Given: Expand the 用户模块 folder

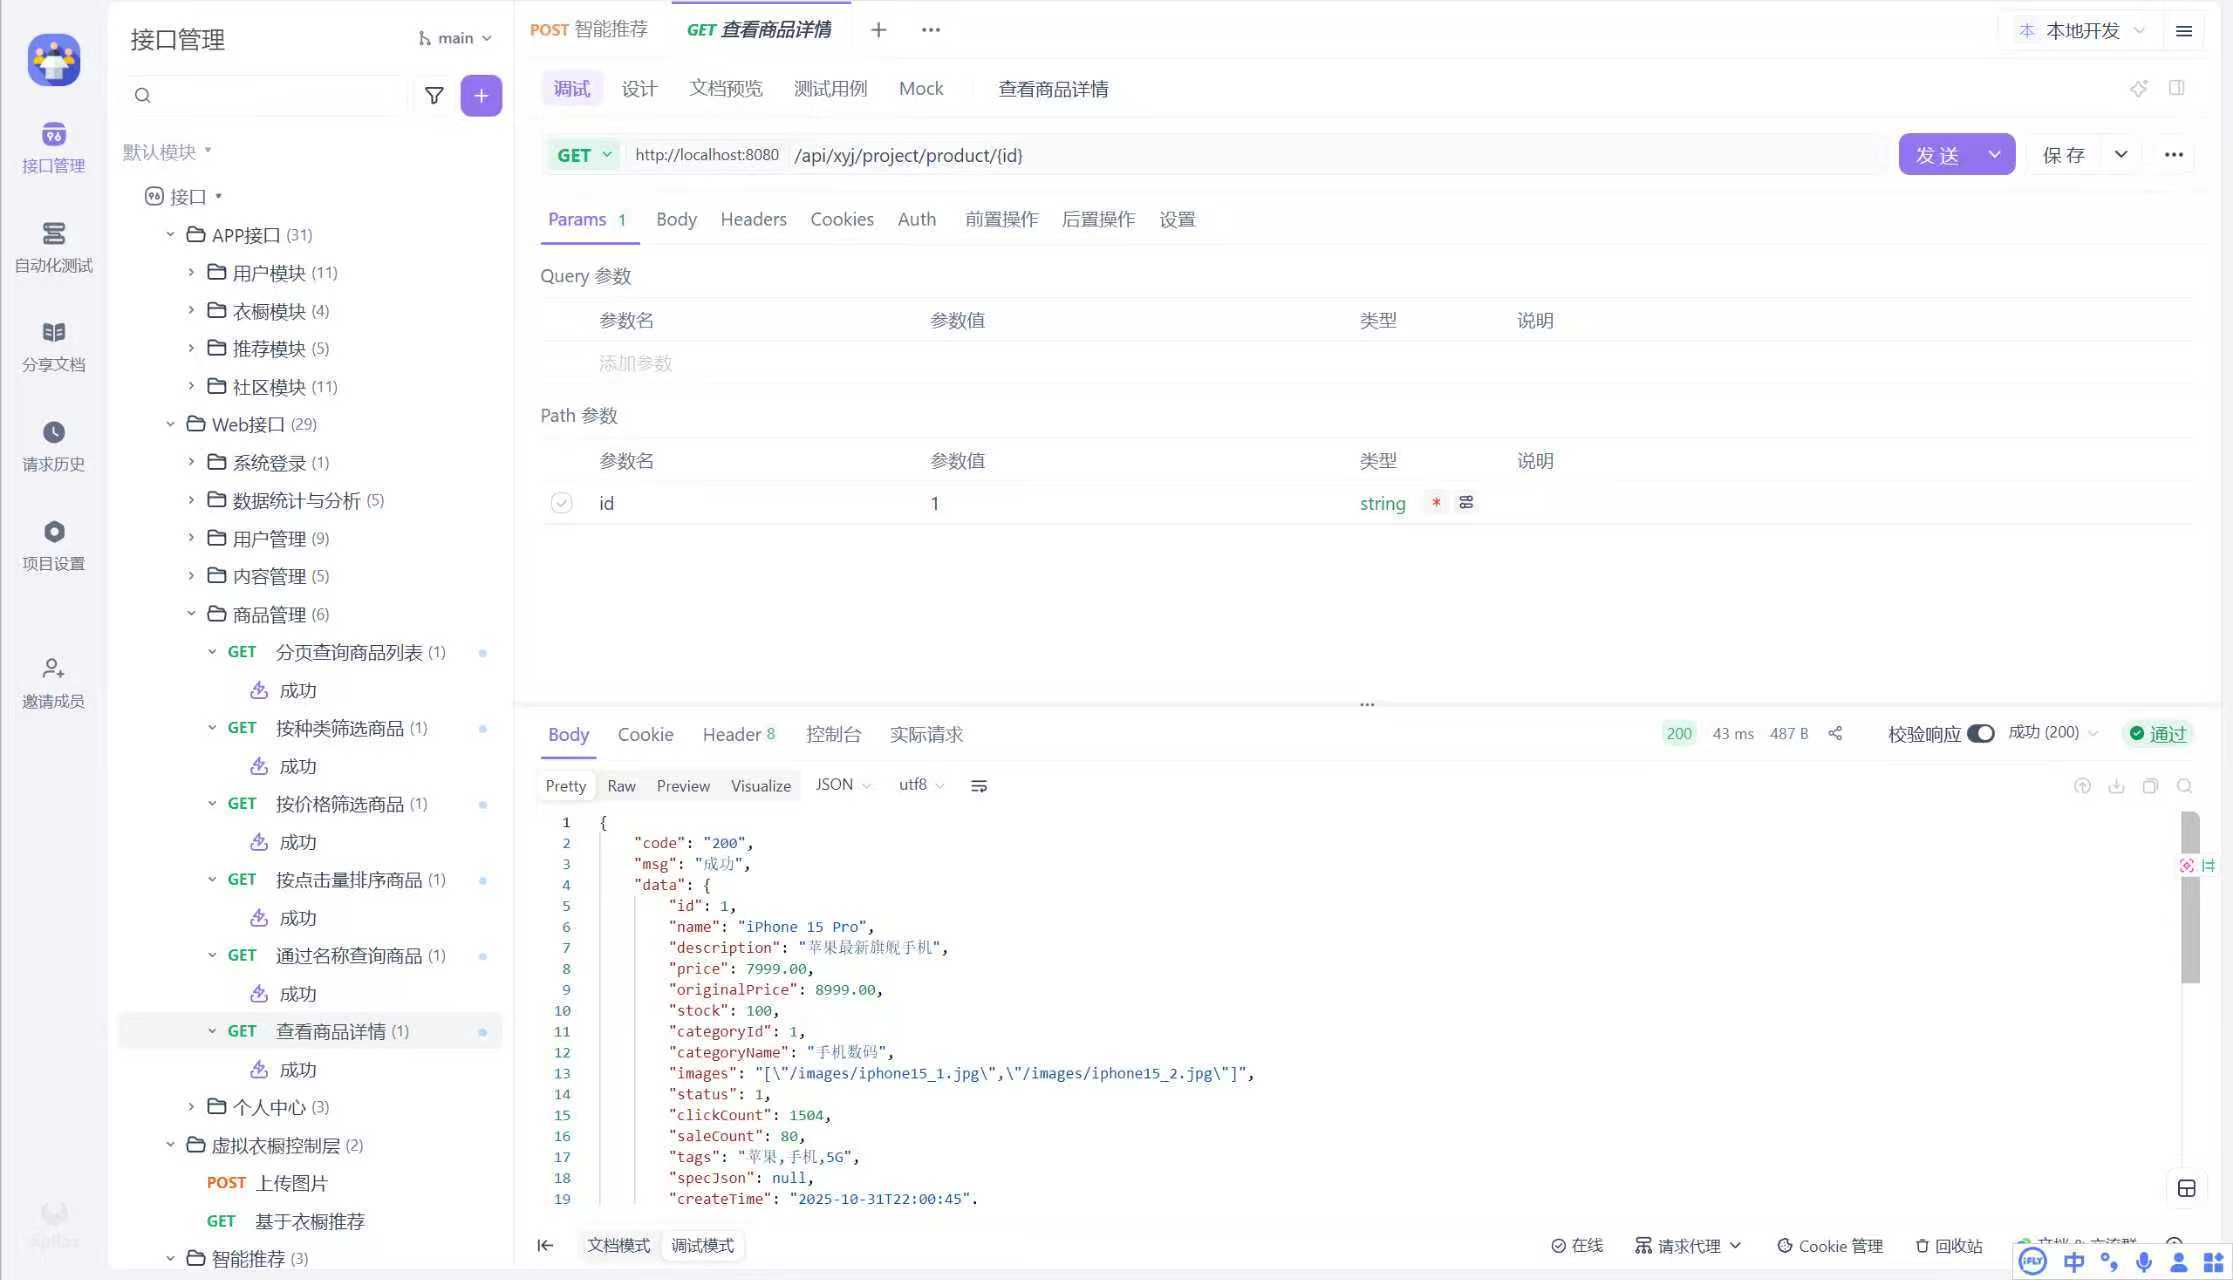Looking at the screenshot, I should [191, 272].
